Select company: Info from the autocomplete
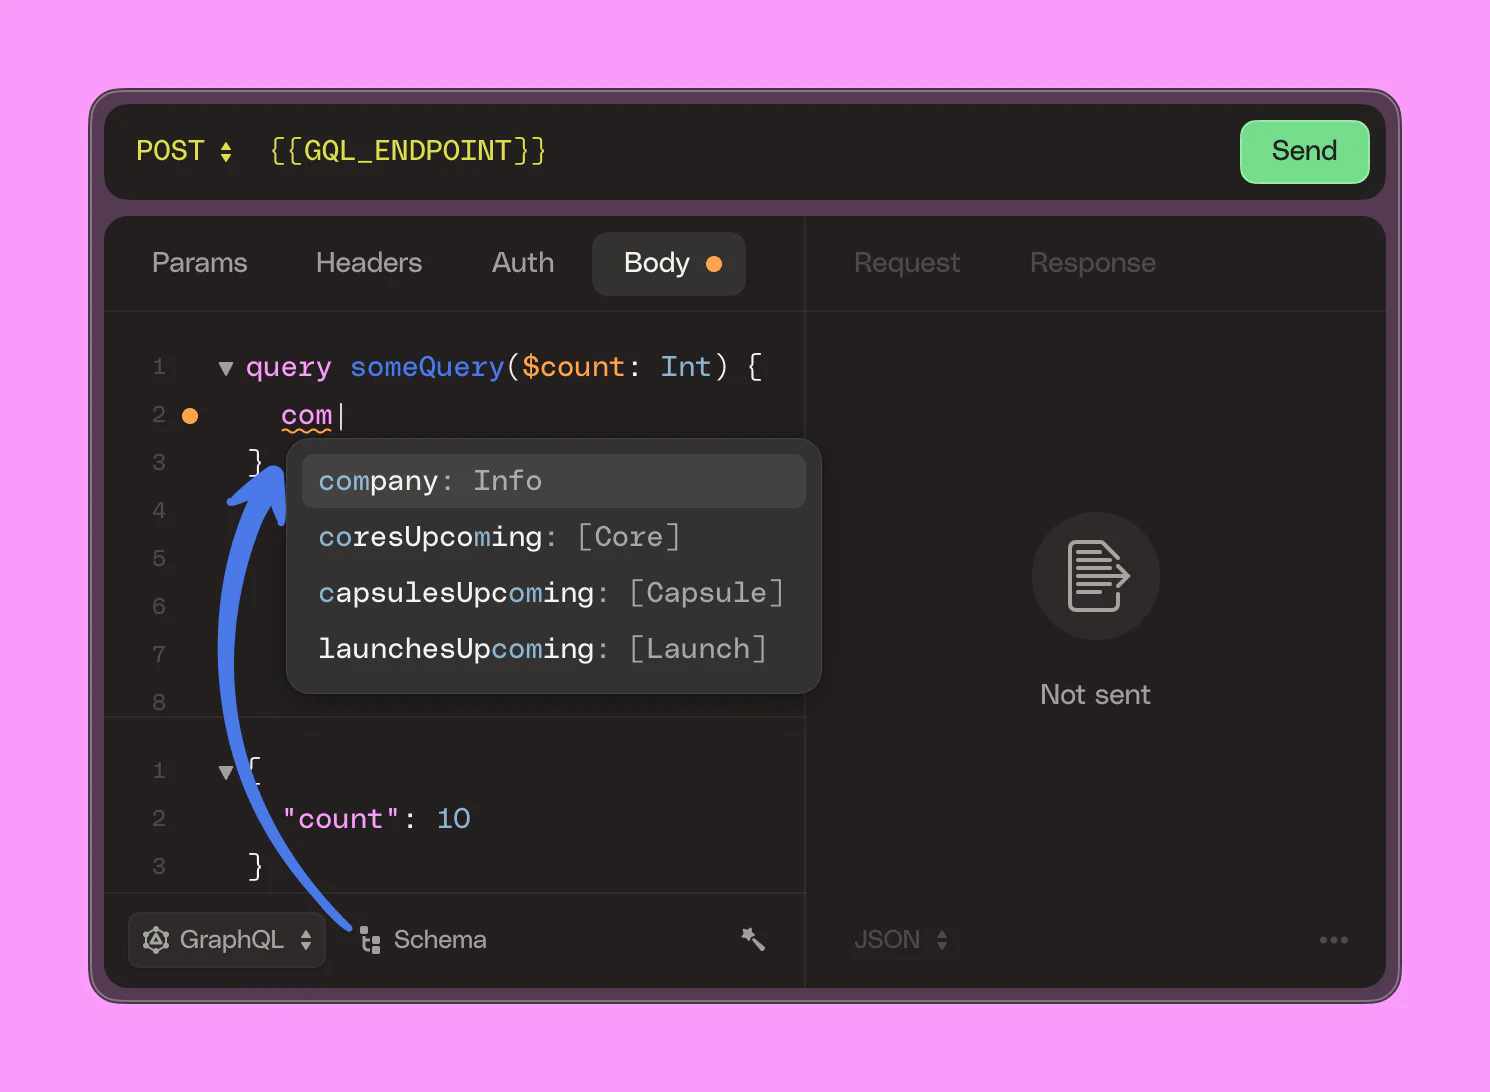1490x1092 pixels. [552, 480]
